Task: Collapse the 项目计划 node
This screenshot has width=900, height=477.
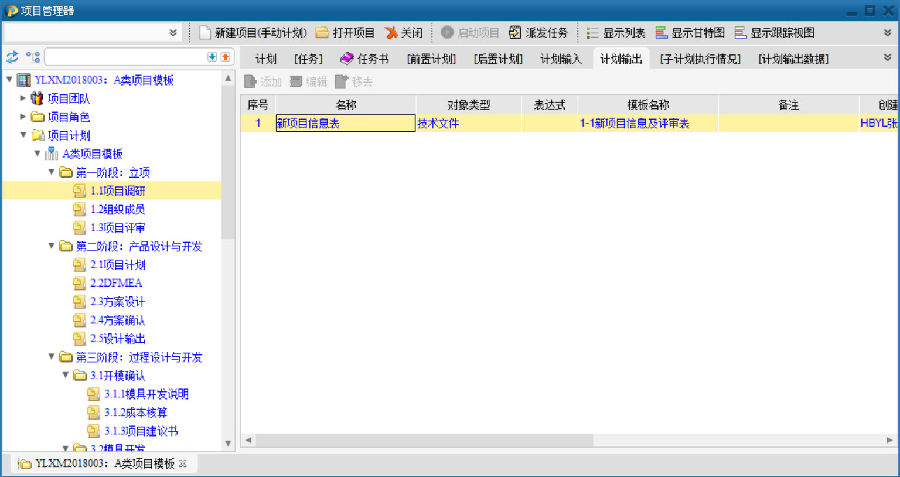Action: [x=23, y=135]
